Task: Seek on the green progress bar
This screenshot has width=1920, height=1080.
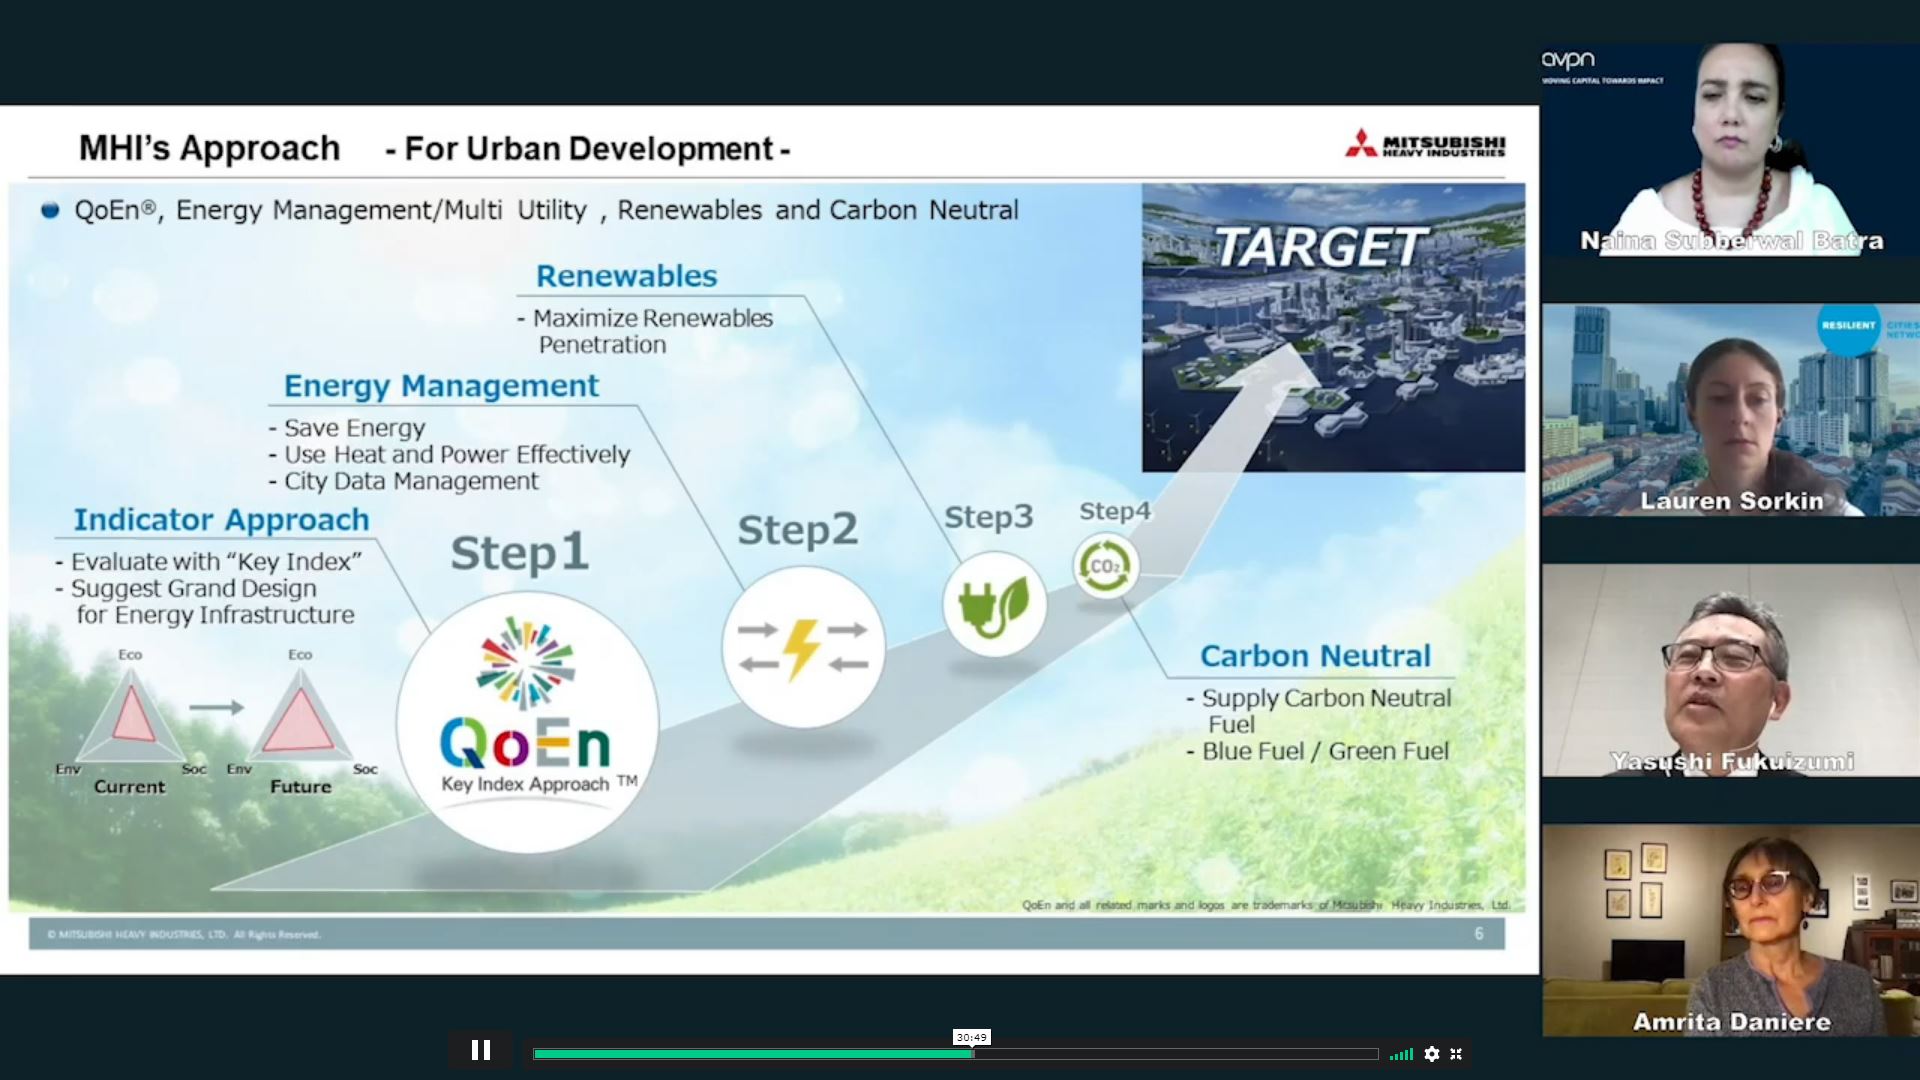Action: pyautogui.click(x=750, y=1054)
